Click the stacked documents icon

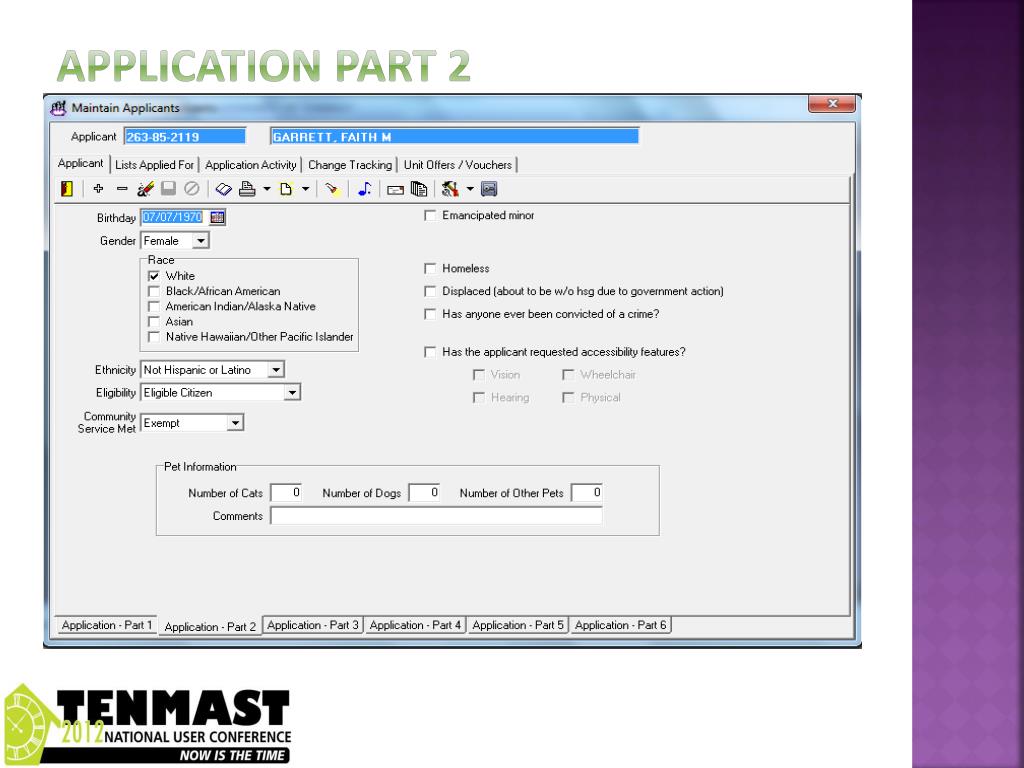(x=419, y=189)
